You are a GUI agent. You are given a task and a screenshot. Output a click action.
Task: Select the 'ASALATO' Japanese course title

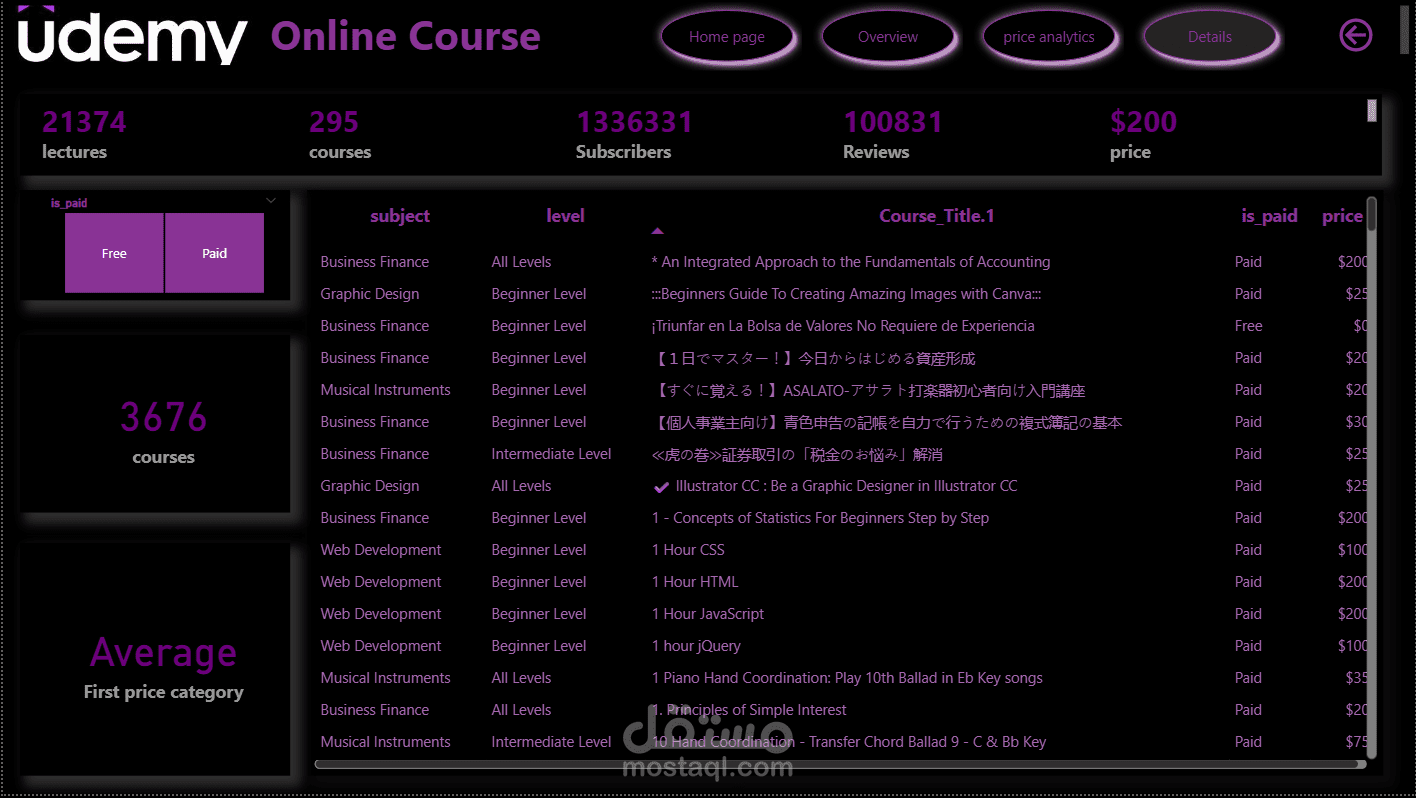(x=868, y=390)
